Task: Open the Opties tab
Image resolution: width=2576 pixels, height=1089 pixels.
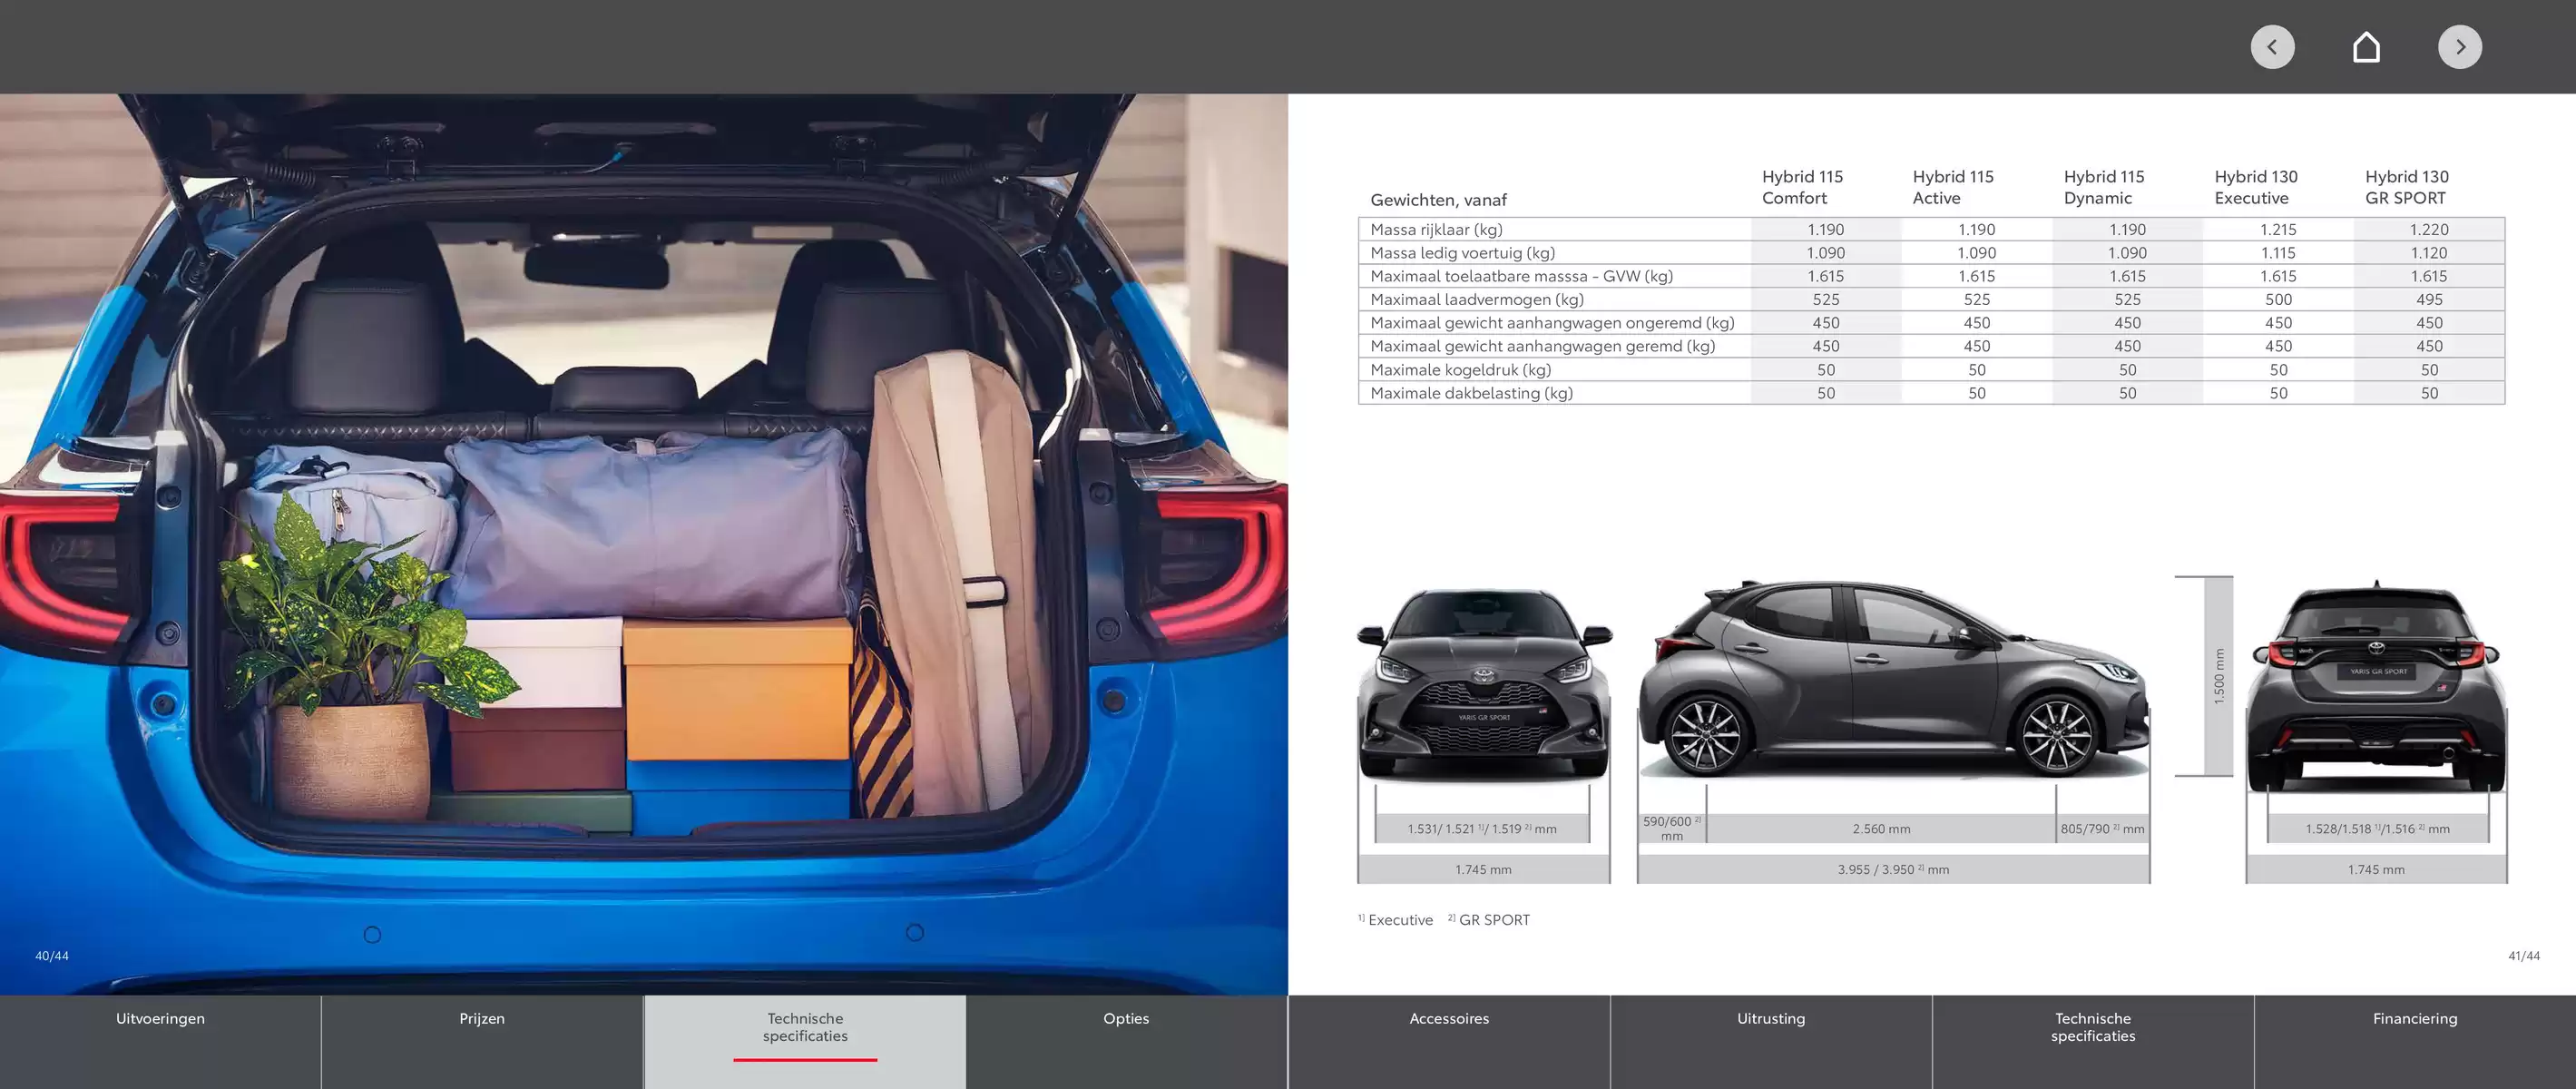Action: tap(1126, 1041)
